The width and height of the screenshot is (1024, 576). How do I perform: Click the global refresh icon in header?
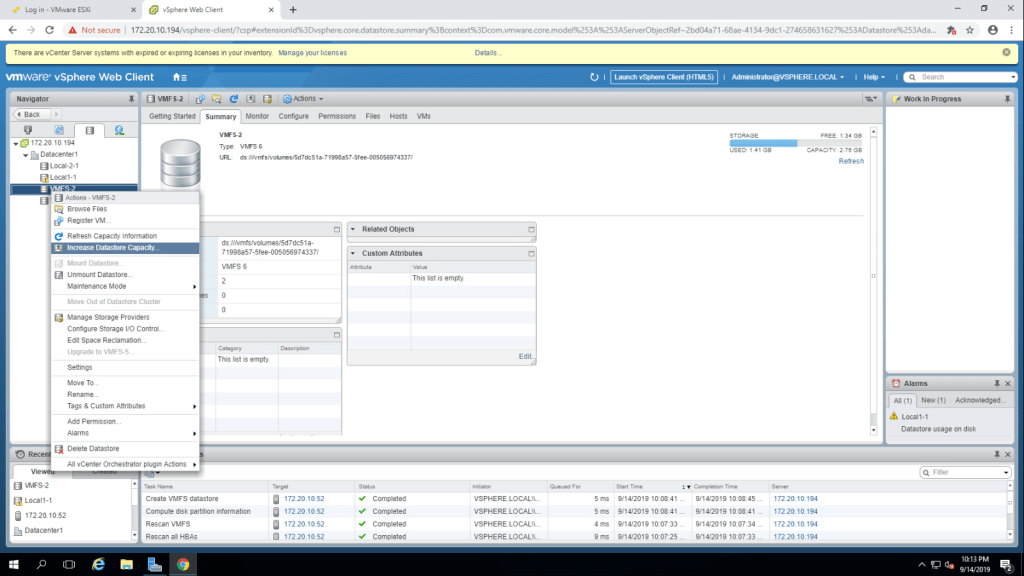pyautogui.click(x=594, y=77)
